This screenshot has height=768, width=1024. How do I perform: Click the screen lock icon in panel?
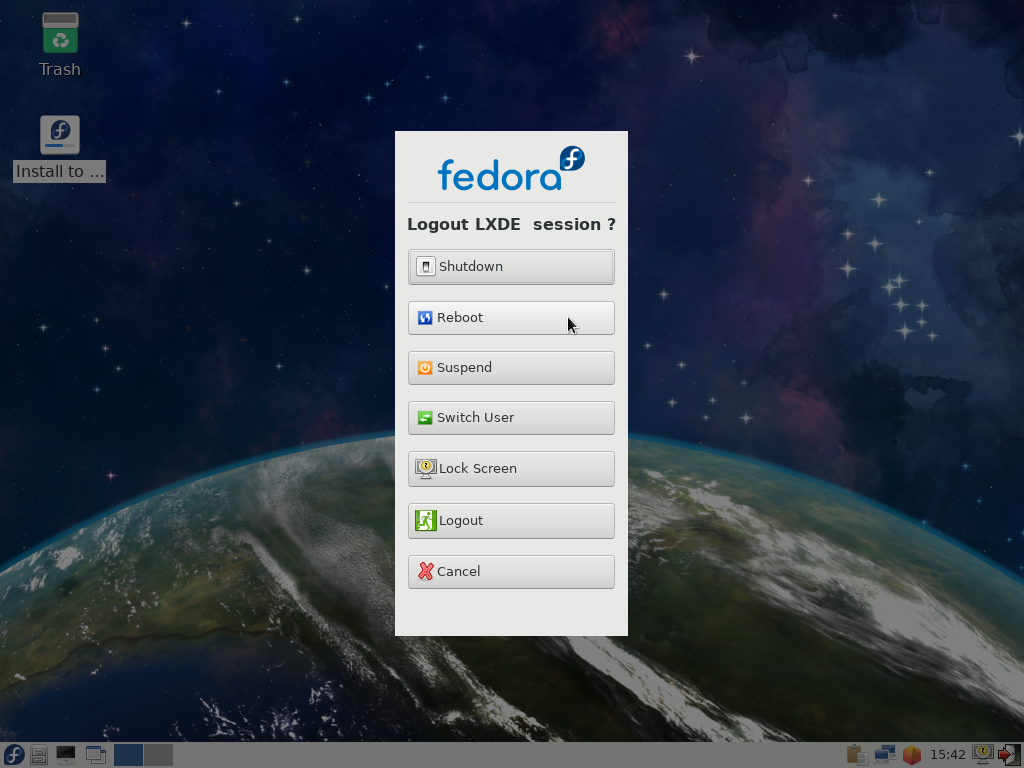tap(982, 754)
